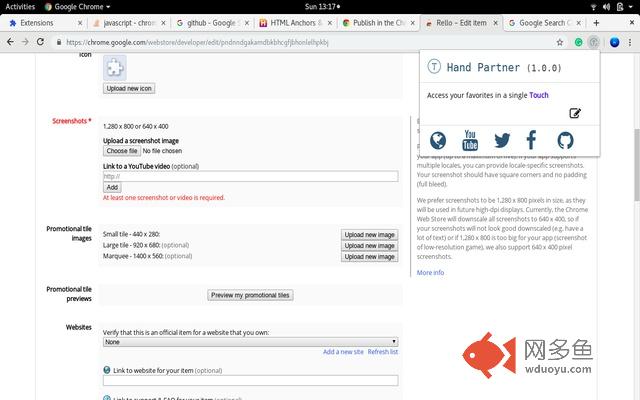Click the Hand Partner T logo icon
Viewport: 640px width, 400px height.
[x=434, y=66]
